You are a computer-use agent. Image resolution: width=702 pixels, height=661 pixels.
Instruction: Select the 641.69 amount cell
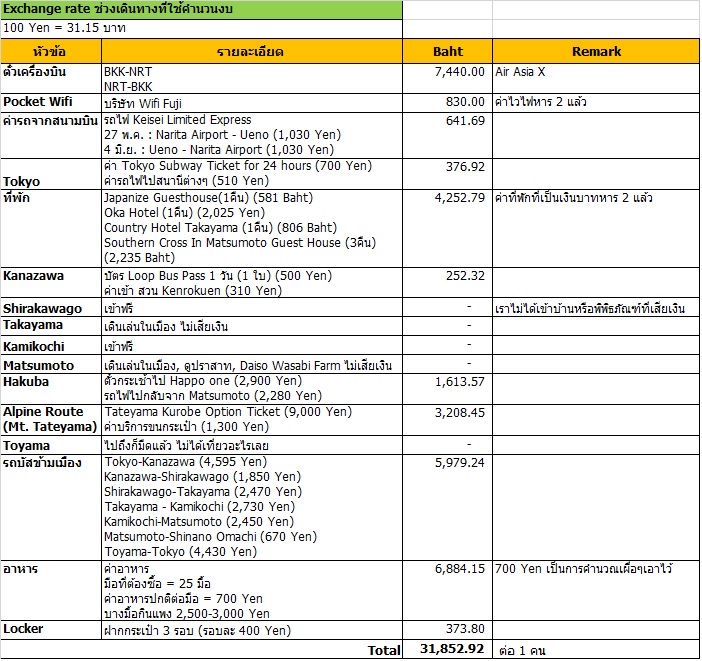(447, 135)
